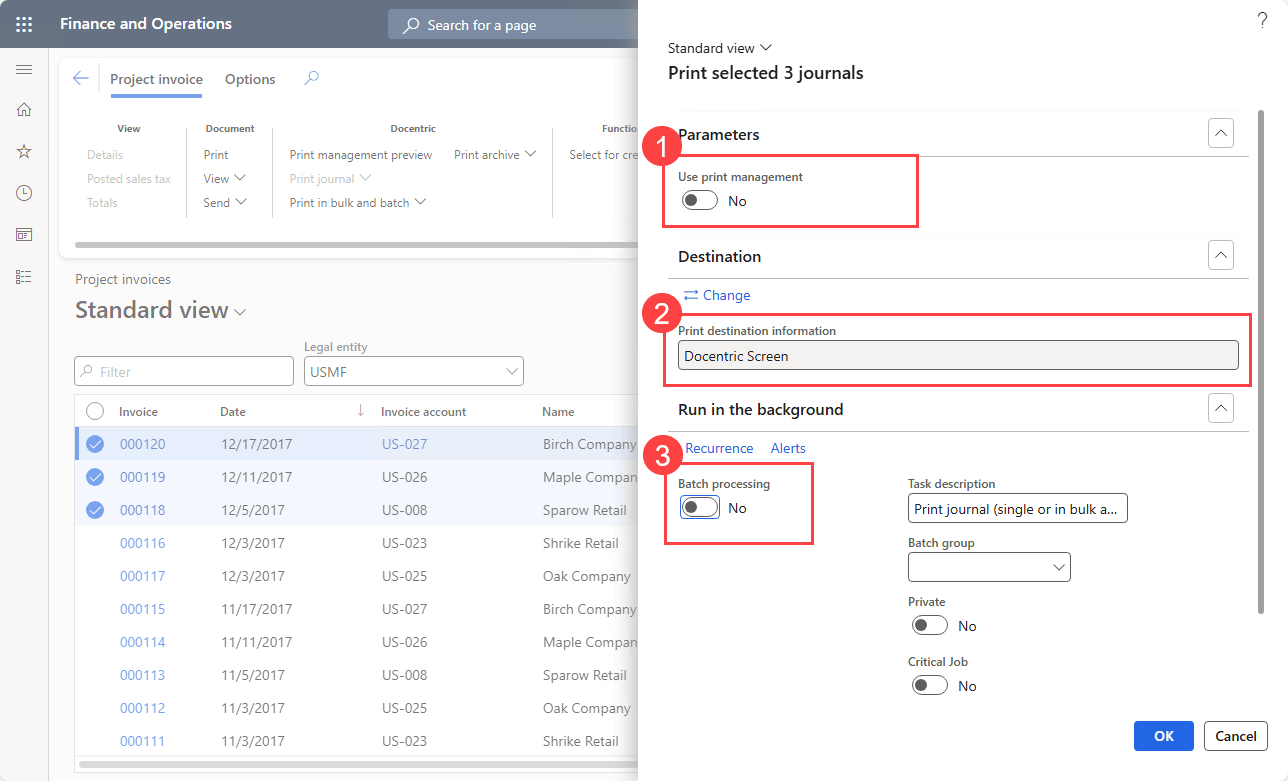The width and height of the screenshot is (1288, 781).
Task: Click the OK button
Action: pos(1163,736)
